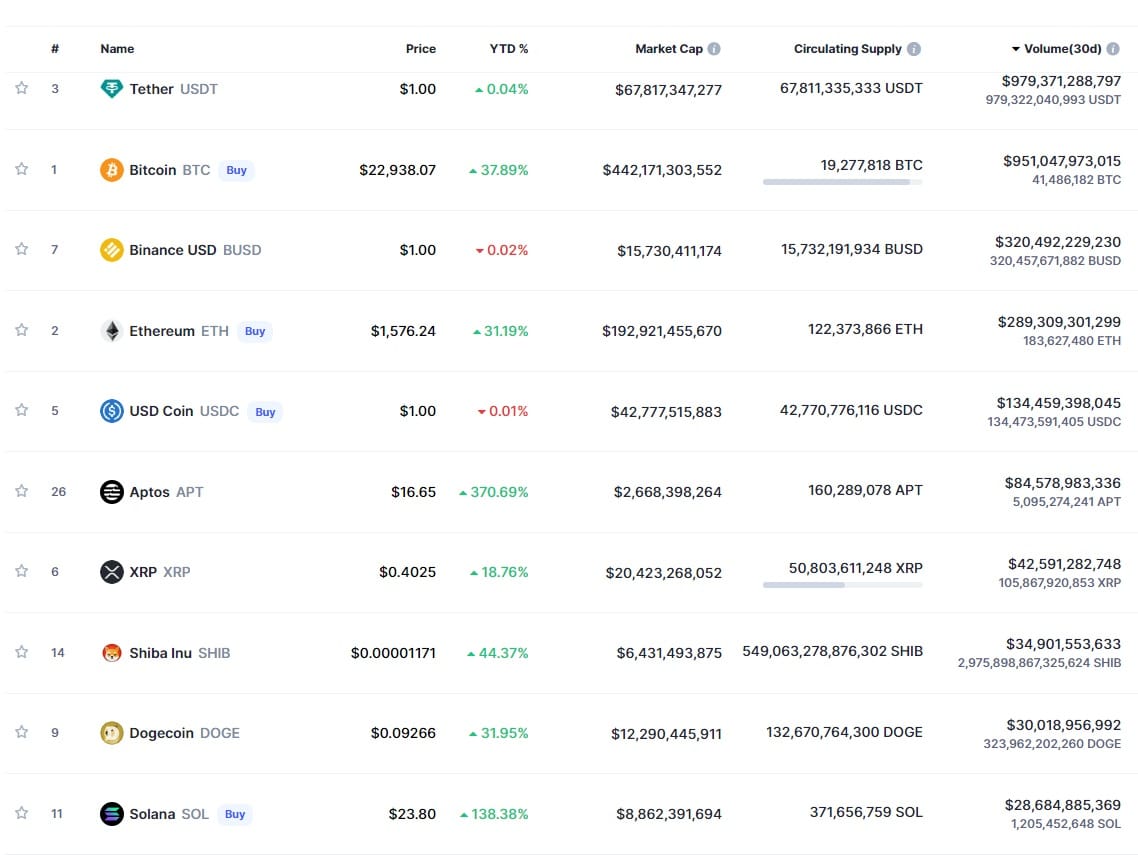
Task: Favorite Aptos with its star icon
Action: [x=22, y=491]
